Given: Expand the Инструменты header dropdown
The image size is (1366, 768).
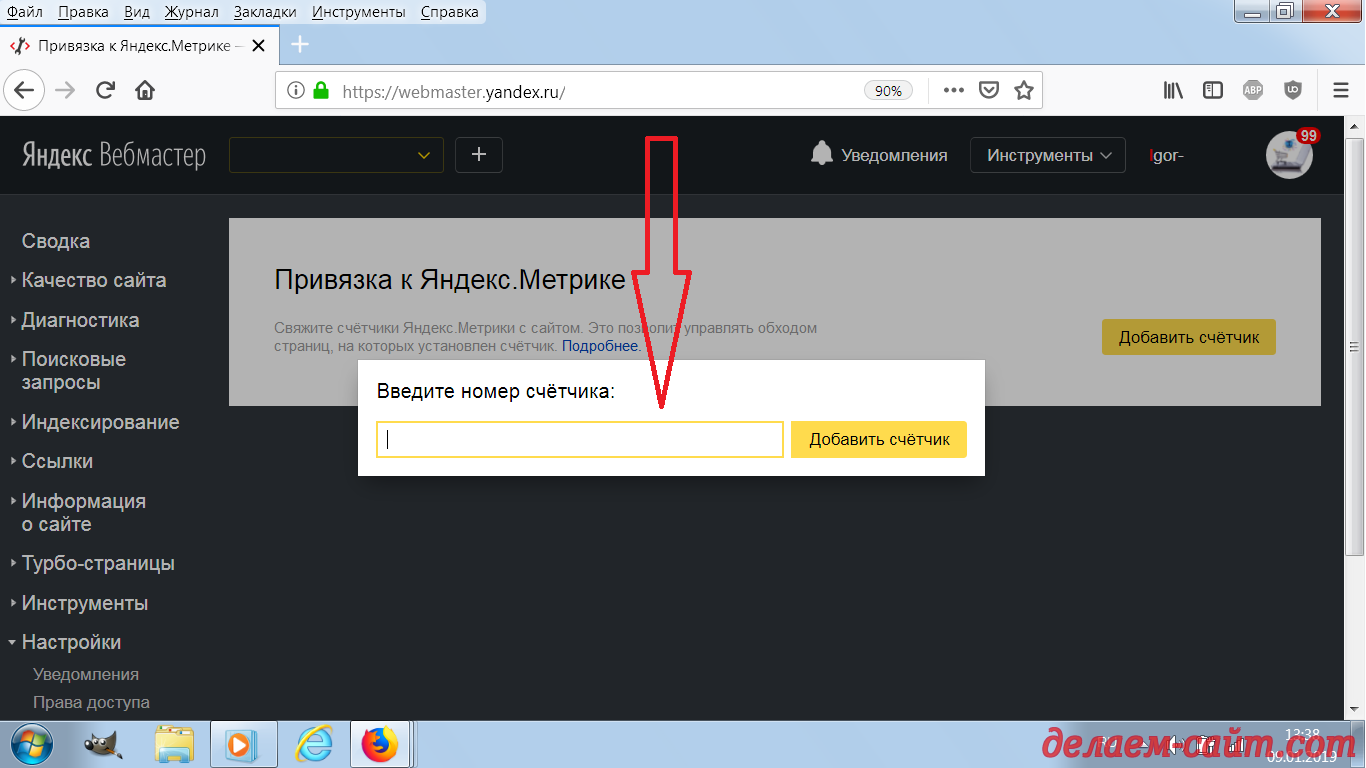Looking at the screenshot, I should [1048, 155].
